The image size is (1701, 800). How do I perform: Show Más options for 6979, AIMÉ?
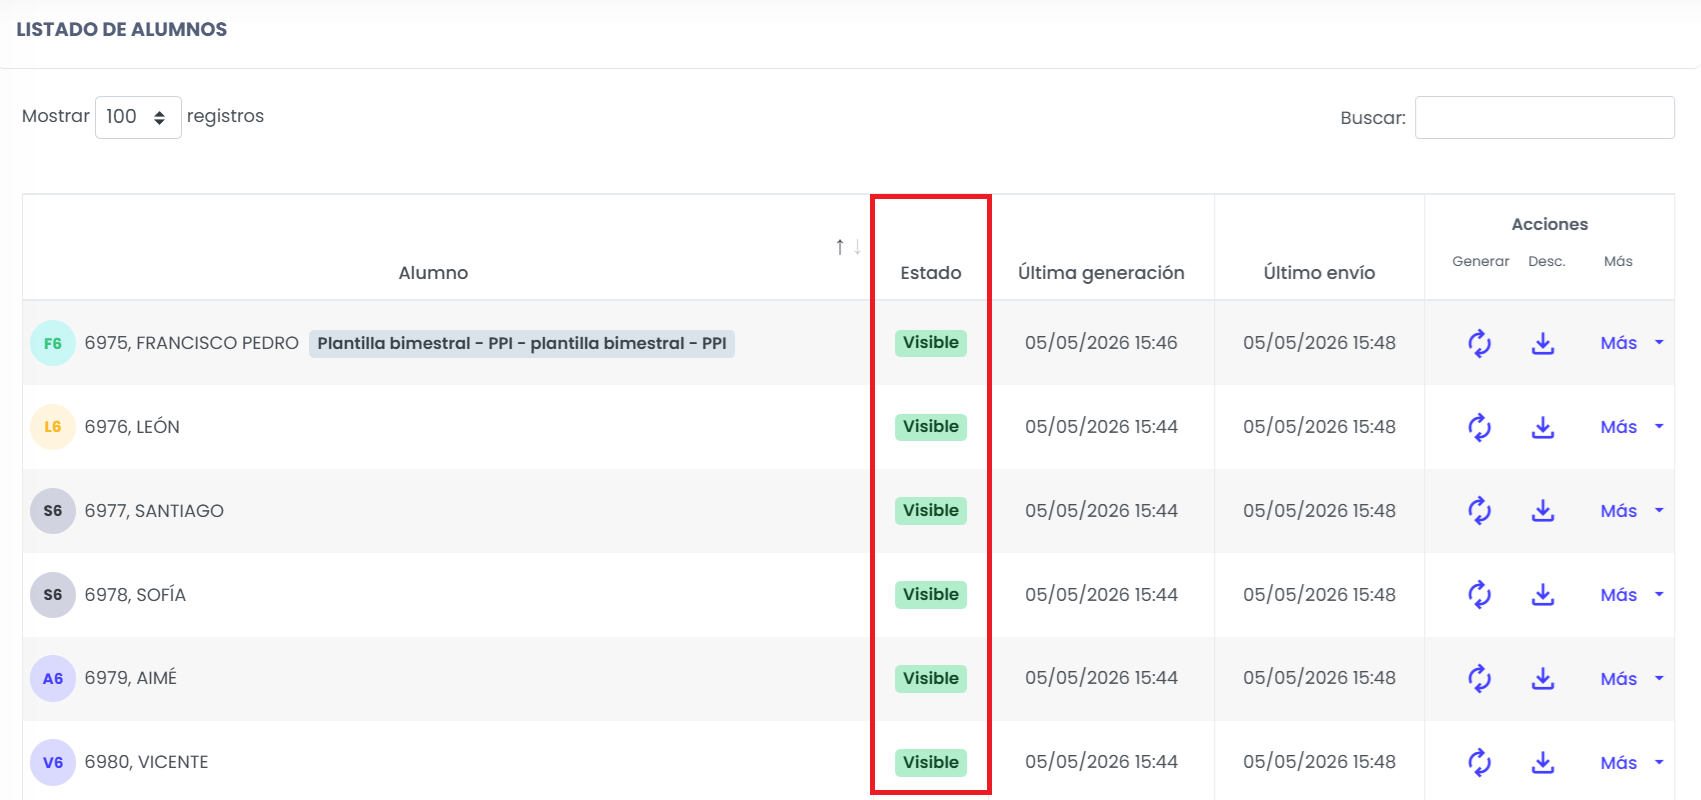pyautogui.click(x=1632, y=679)
